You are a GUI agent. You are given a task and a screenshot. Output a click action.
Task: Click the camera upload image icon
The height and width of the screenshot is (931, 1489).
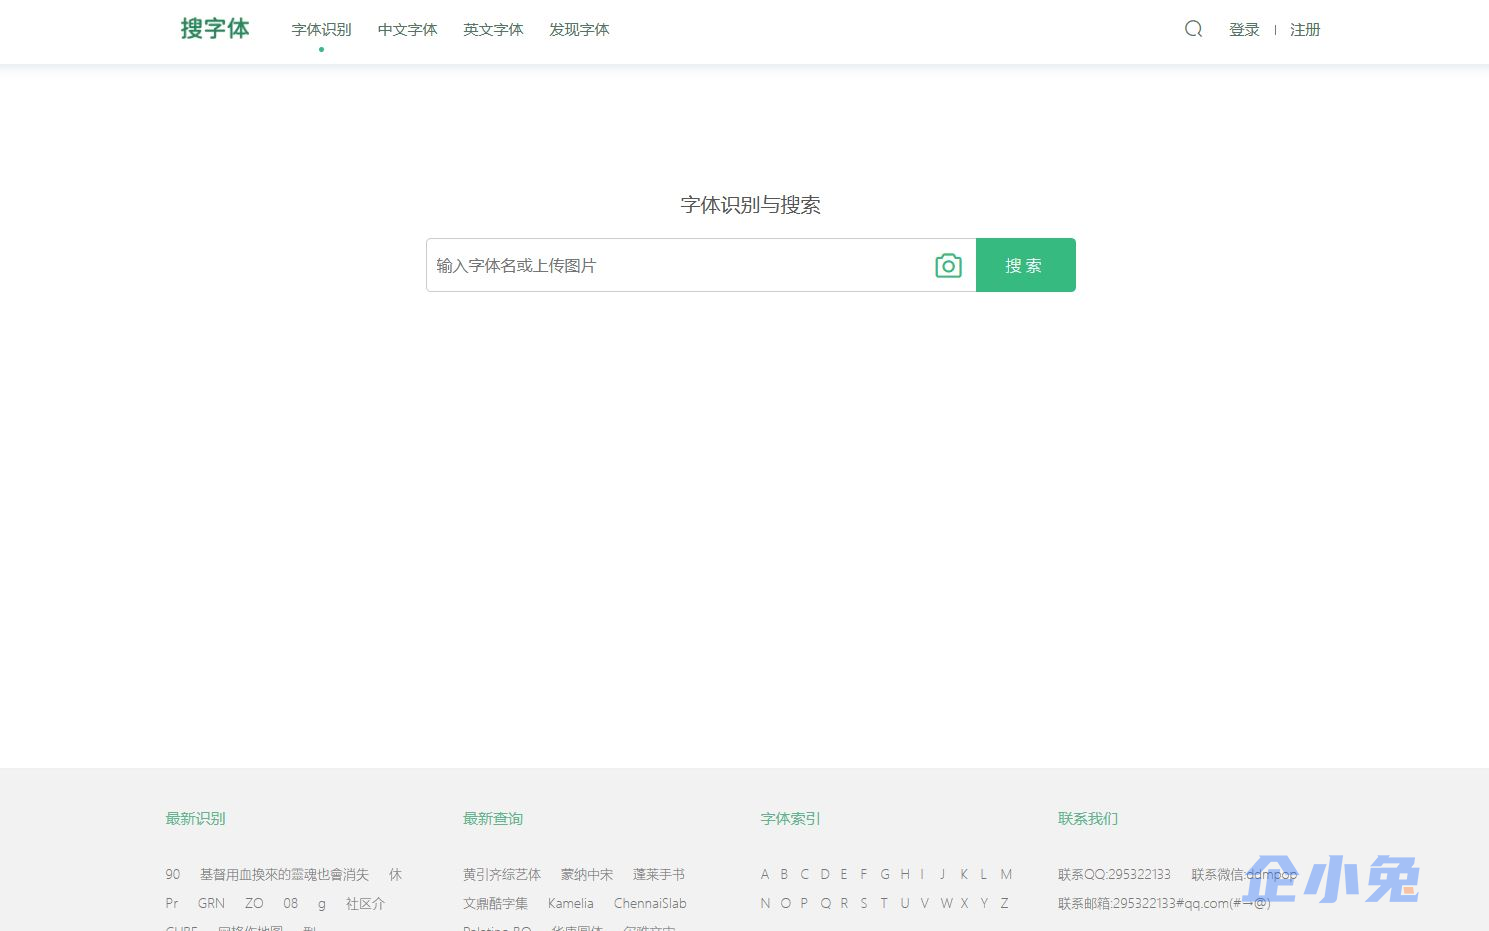(948, 265)
